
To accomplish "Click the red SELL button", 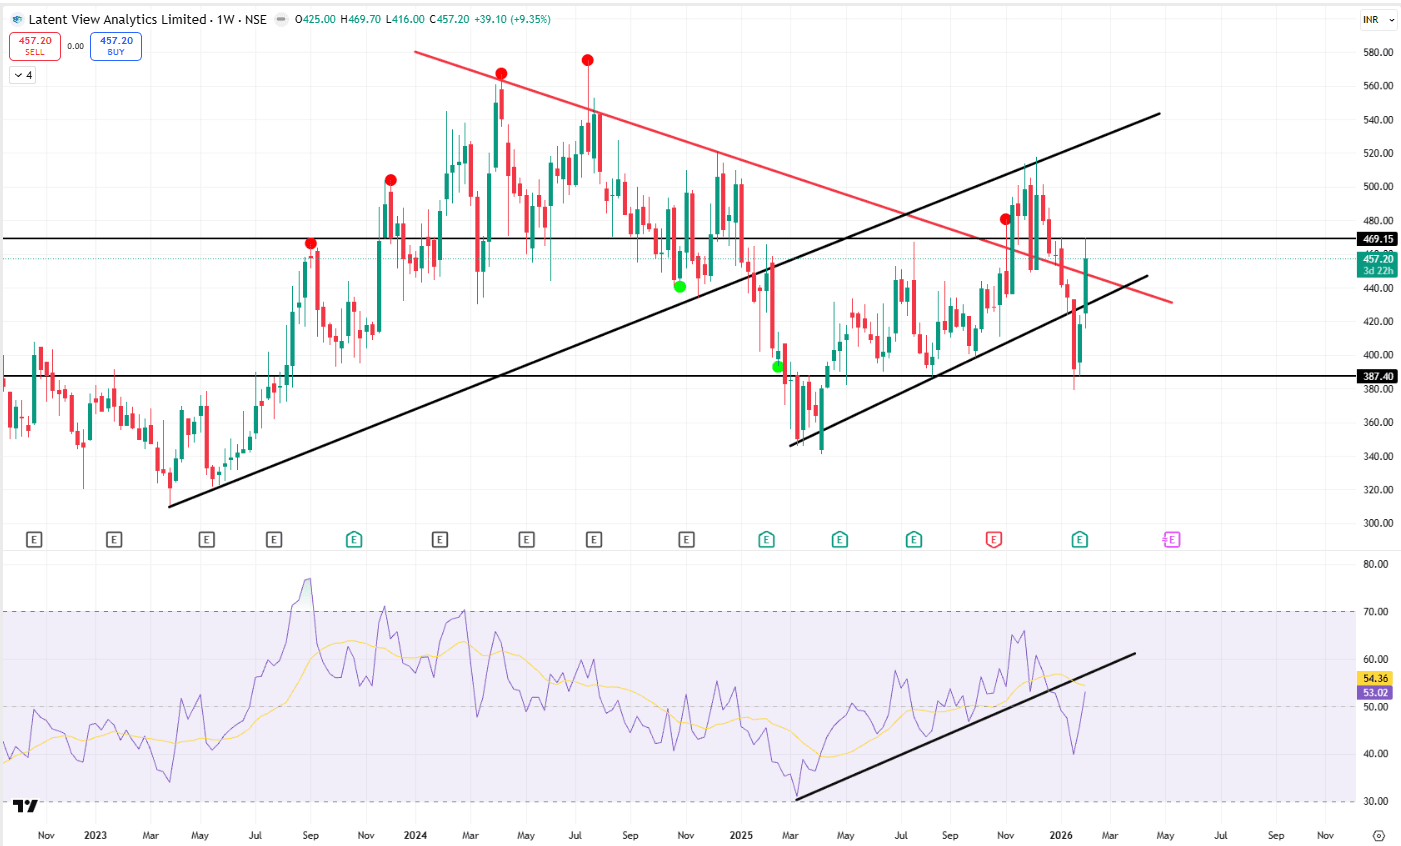I will (35, 46).
